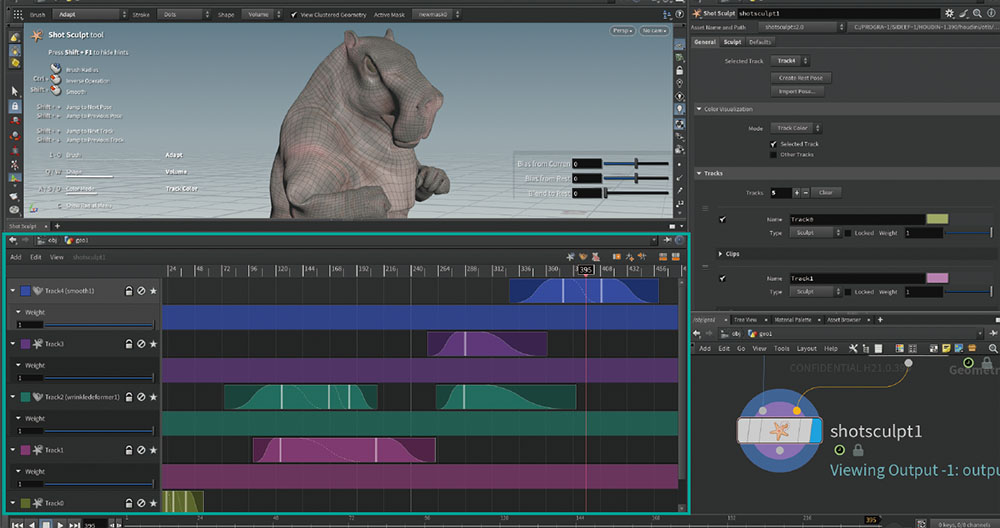This screenshot has height=528, width=1000.
Task: Click the Track1 name input field
Action: pos(855,278)
